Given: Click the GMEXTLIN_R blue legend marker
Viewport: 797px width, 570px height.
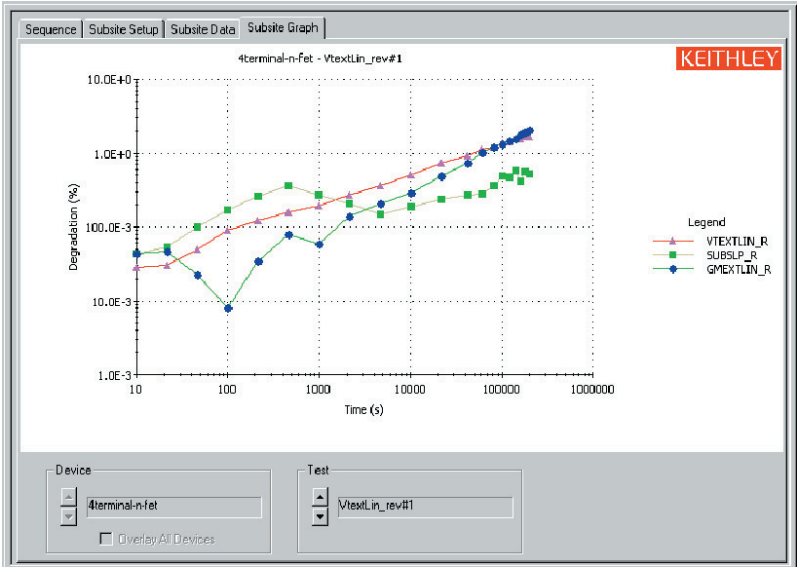Looking at the screenshot, I should (673, 269).
